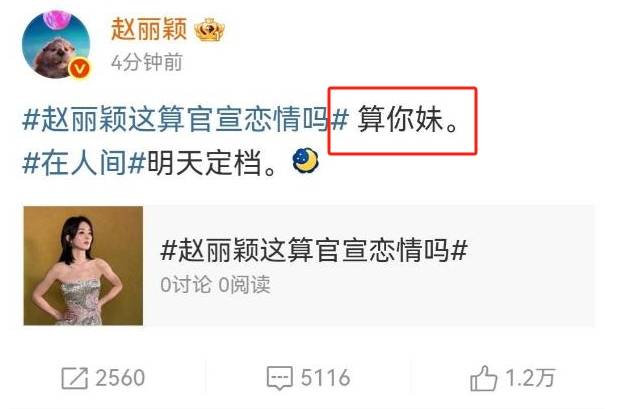
Task: Tap the crown membership icon beside username
Action: [210, 30]
